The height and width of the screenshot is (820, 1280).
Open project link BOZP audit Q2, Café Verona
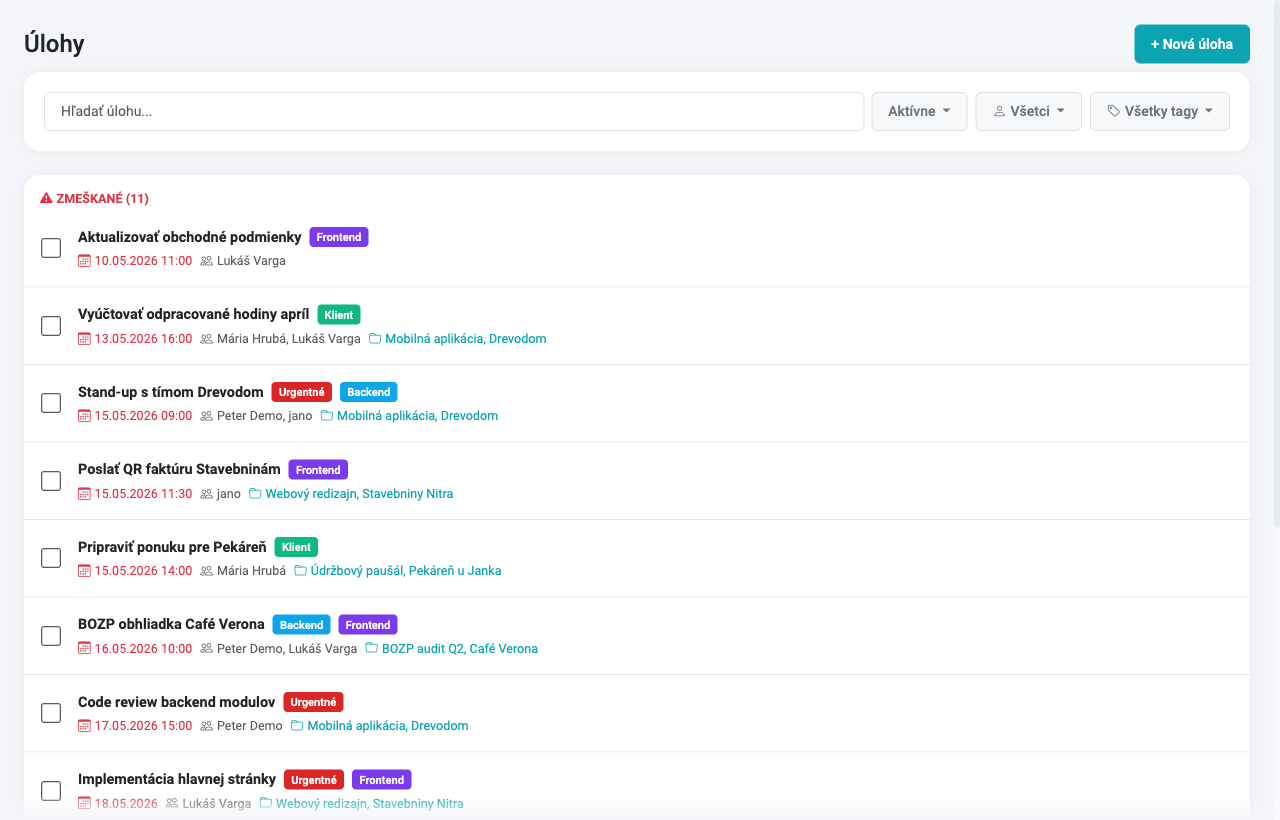click(460, 649)
